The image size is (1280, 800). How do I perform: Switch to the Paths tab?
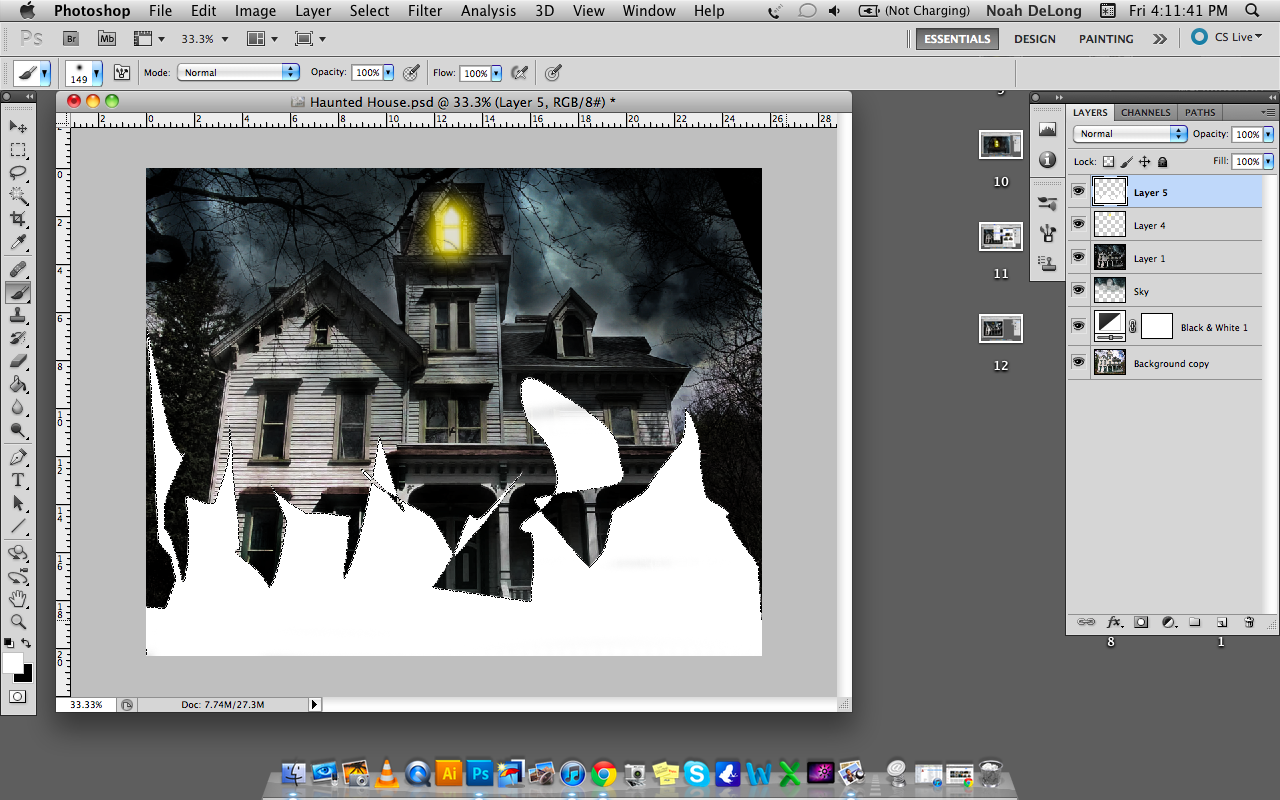point(1200,112)
